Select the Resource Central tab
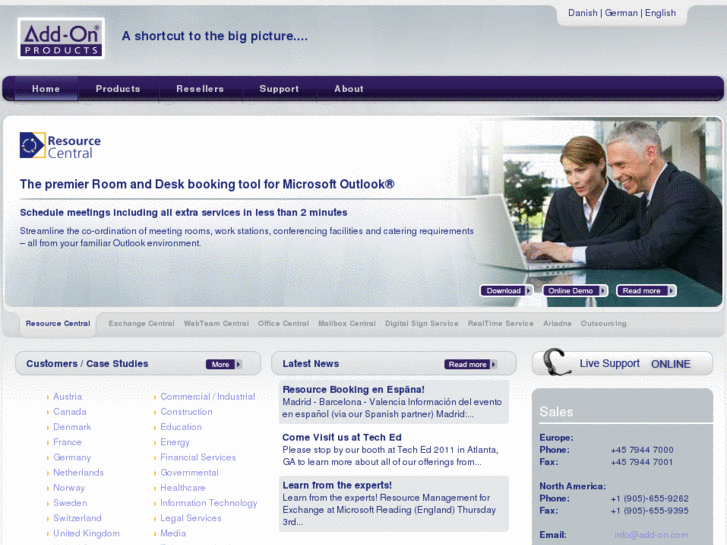727x545 pixels. point(58,323)
